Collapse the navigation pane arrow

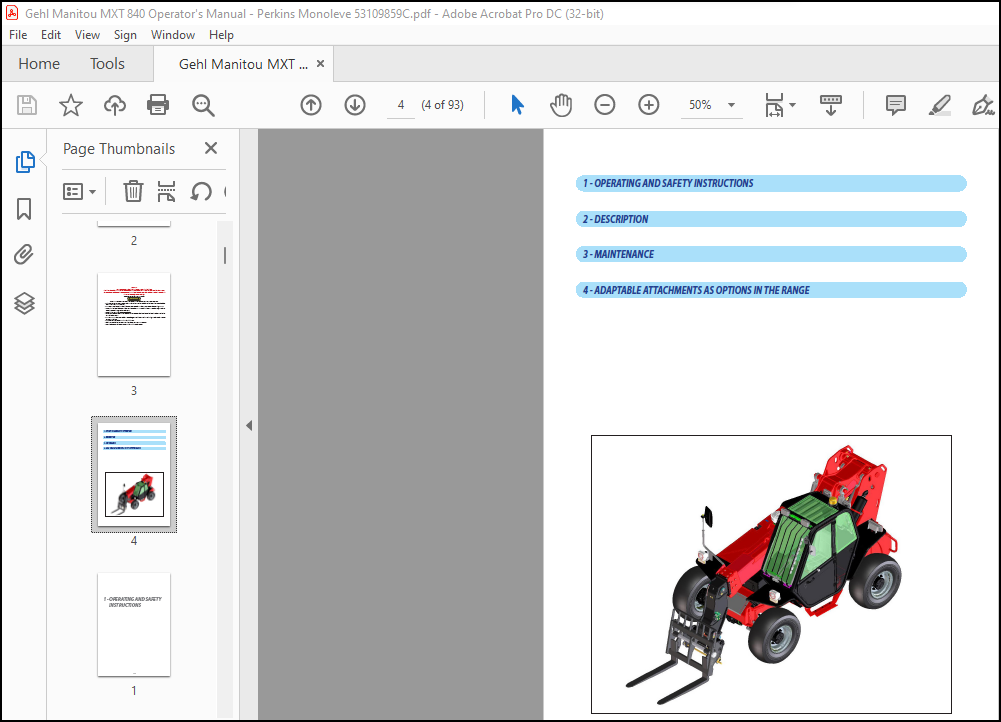[x=249, y=425]
